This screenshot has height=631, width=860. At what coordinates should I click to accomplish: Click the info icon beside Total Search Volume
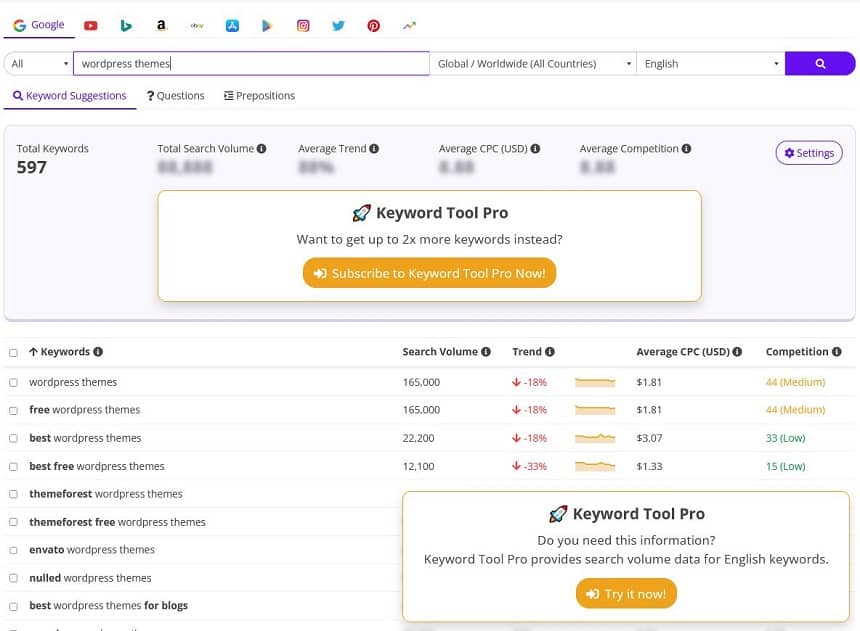pyautogui.click(x=262, y=148)
